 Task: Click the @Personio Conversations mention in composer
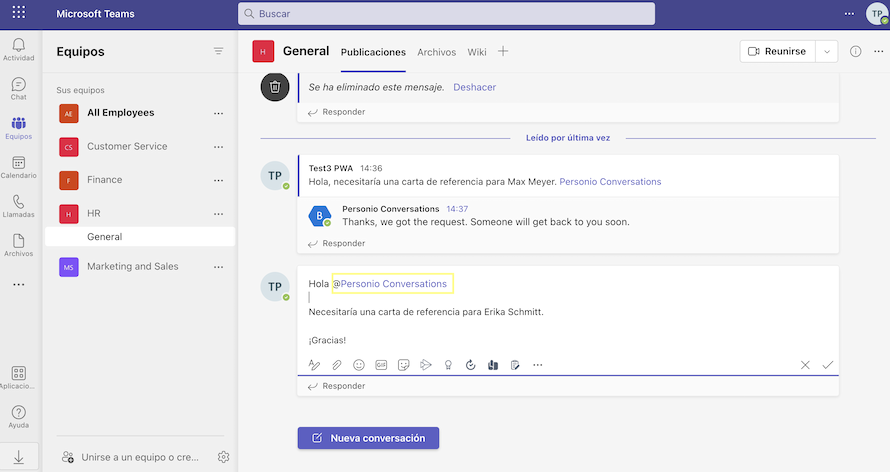click(389, 284)
